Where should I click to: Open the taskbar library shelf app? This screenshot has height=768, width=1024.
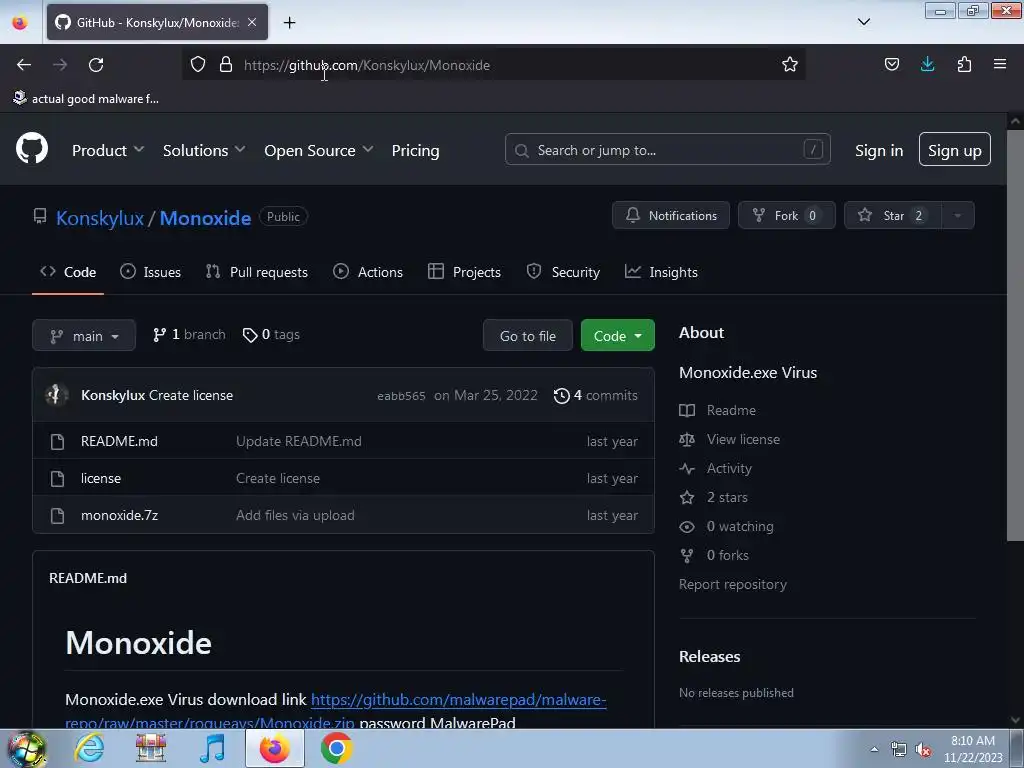click(151, 748)
